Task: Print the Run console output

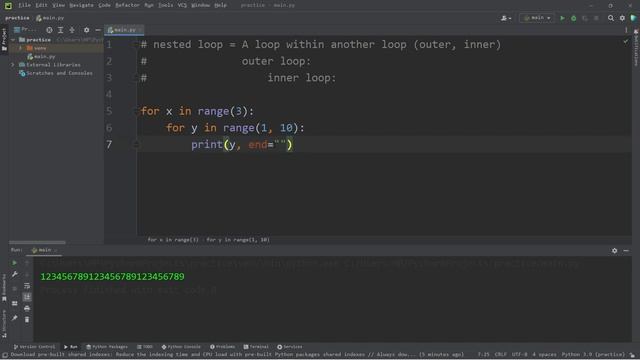Action: (x=27, y=308)
